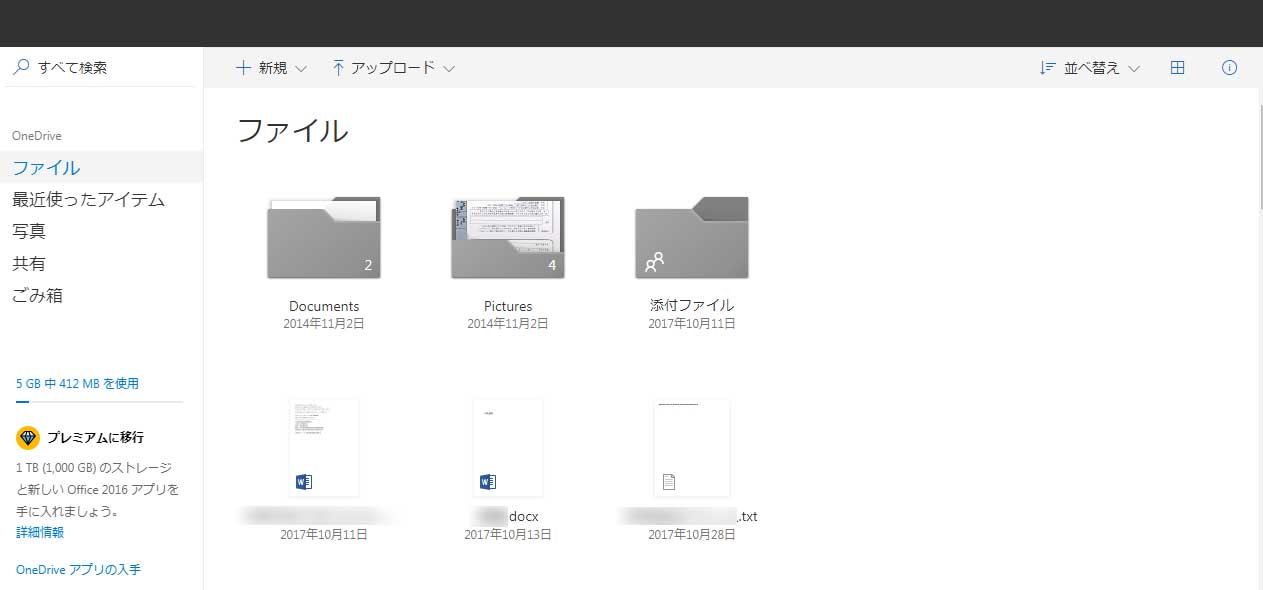Image resolution: width=1263 pixels, height=590 pixels.
Task: Open the Pictures folder
Action: 508,238
